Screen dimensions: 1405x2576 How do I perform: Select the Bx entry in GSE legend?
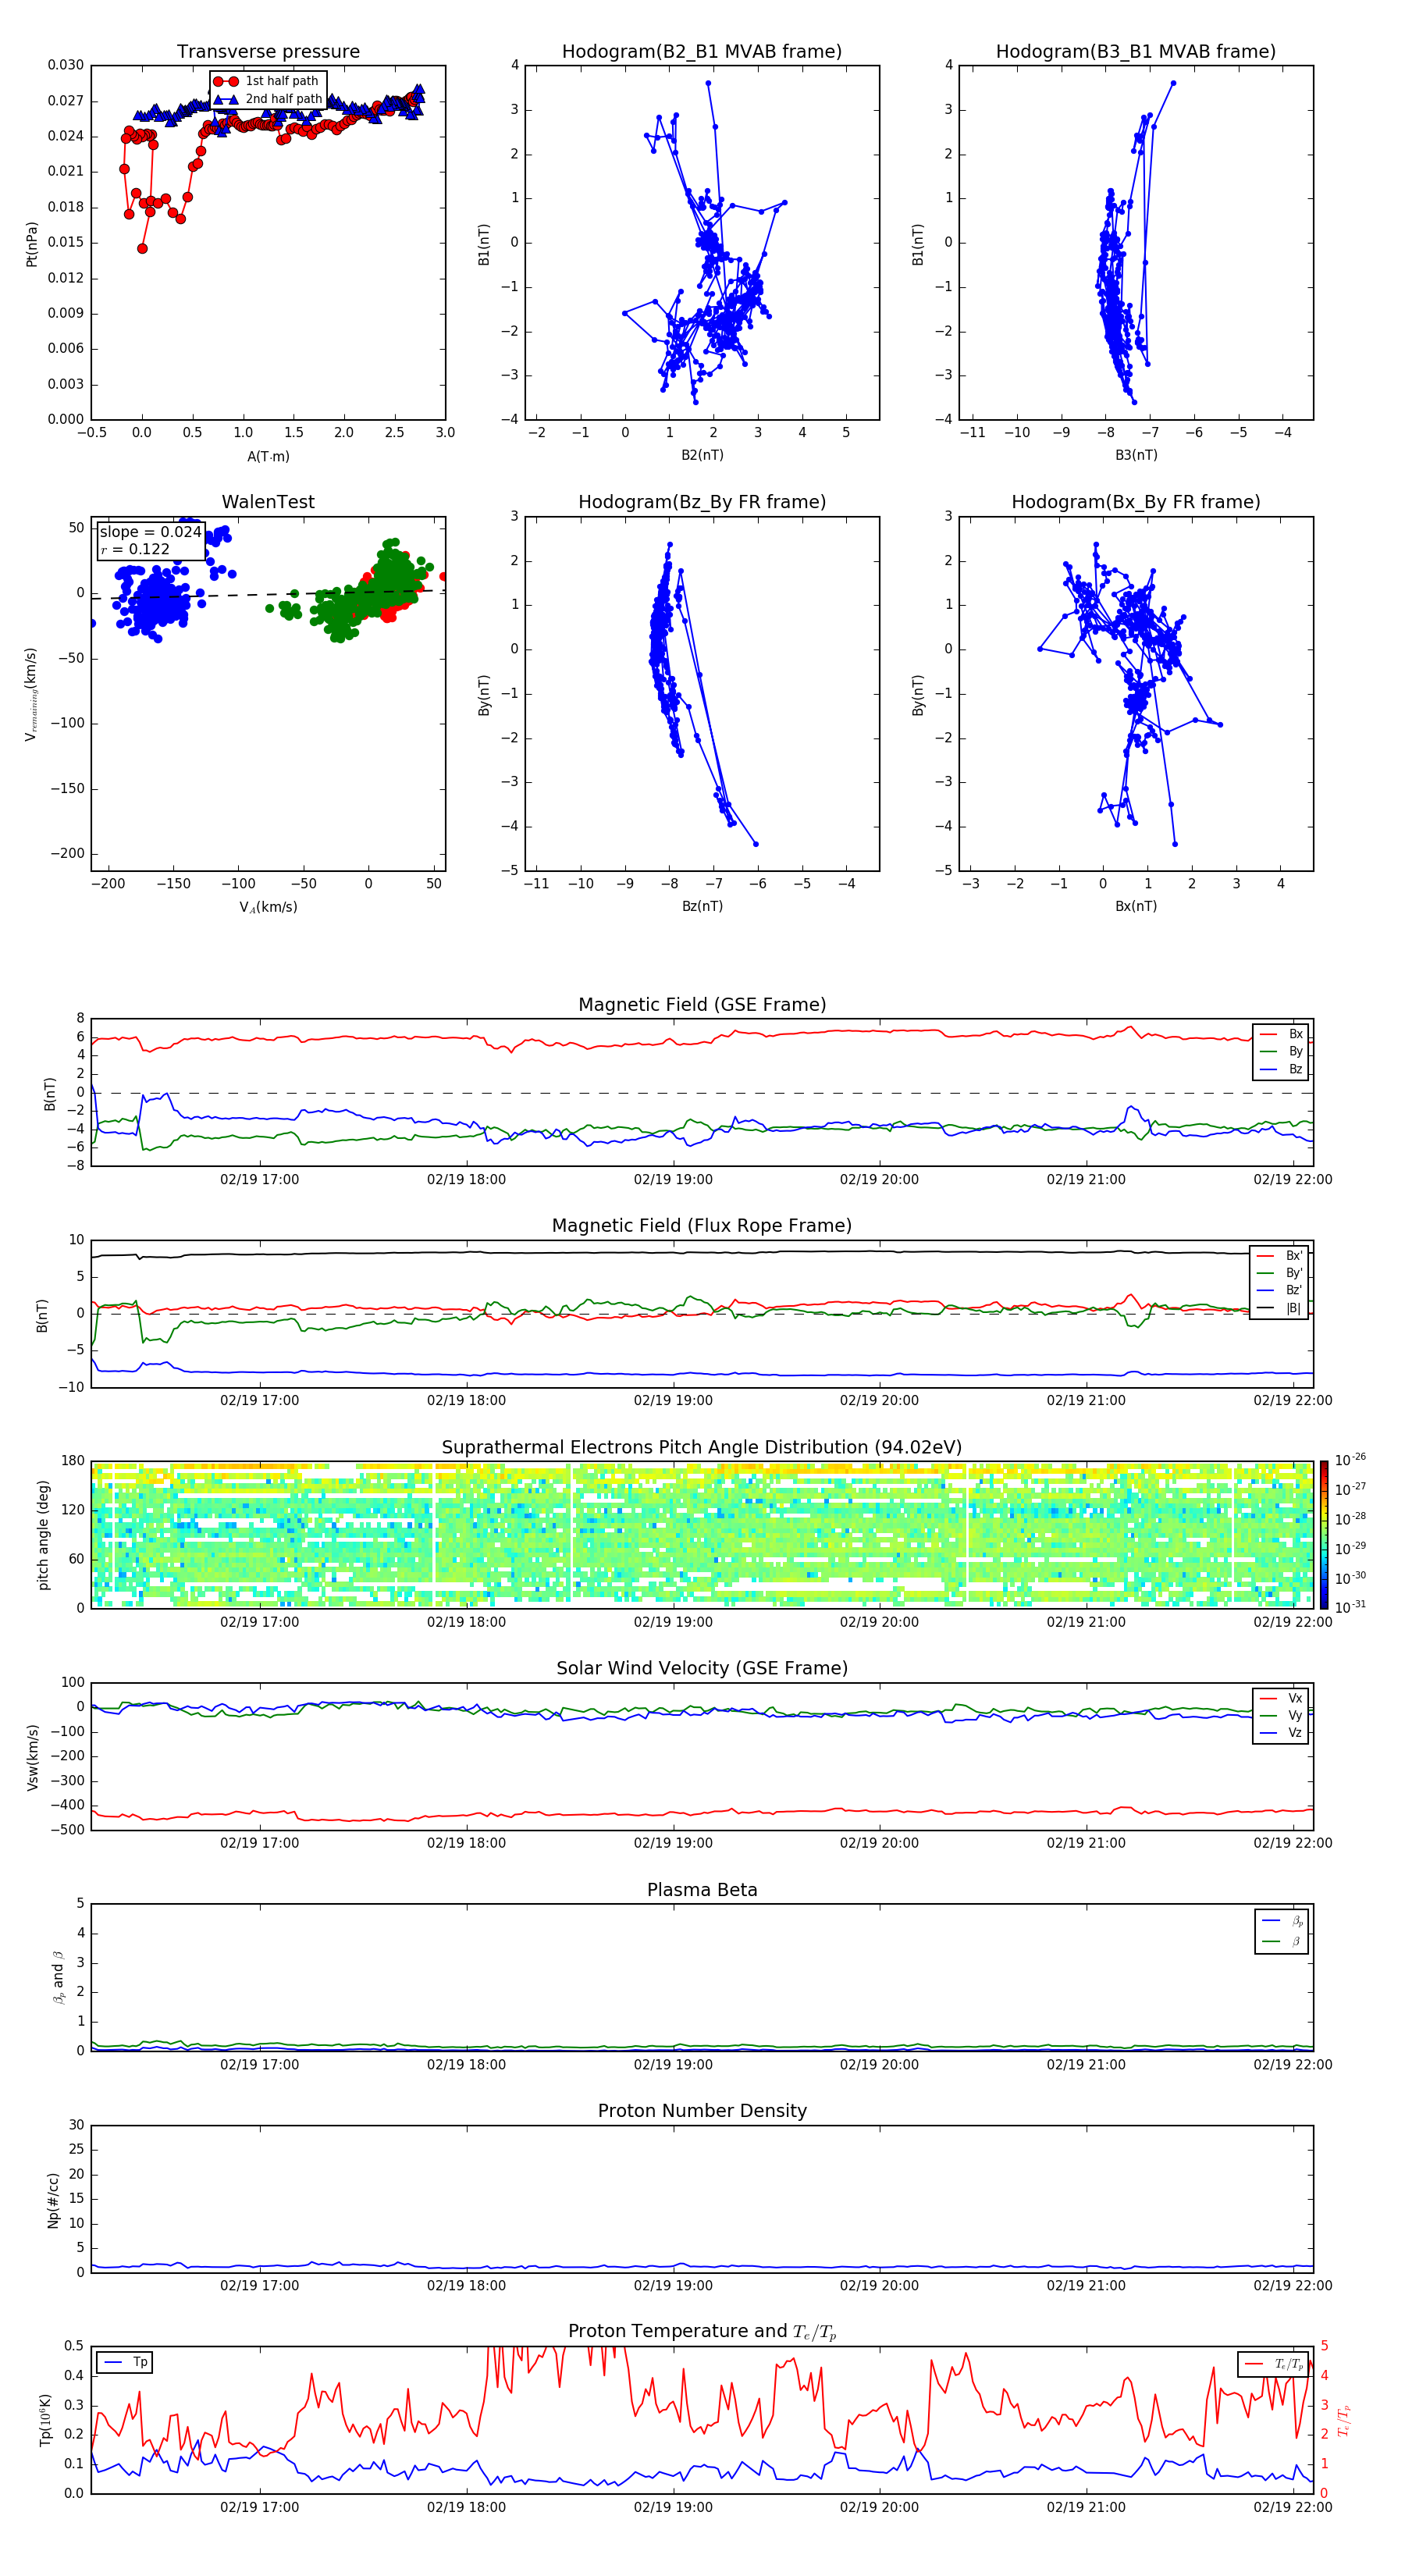pyautogui.click(x=1281, y=1034)
